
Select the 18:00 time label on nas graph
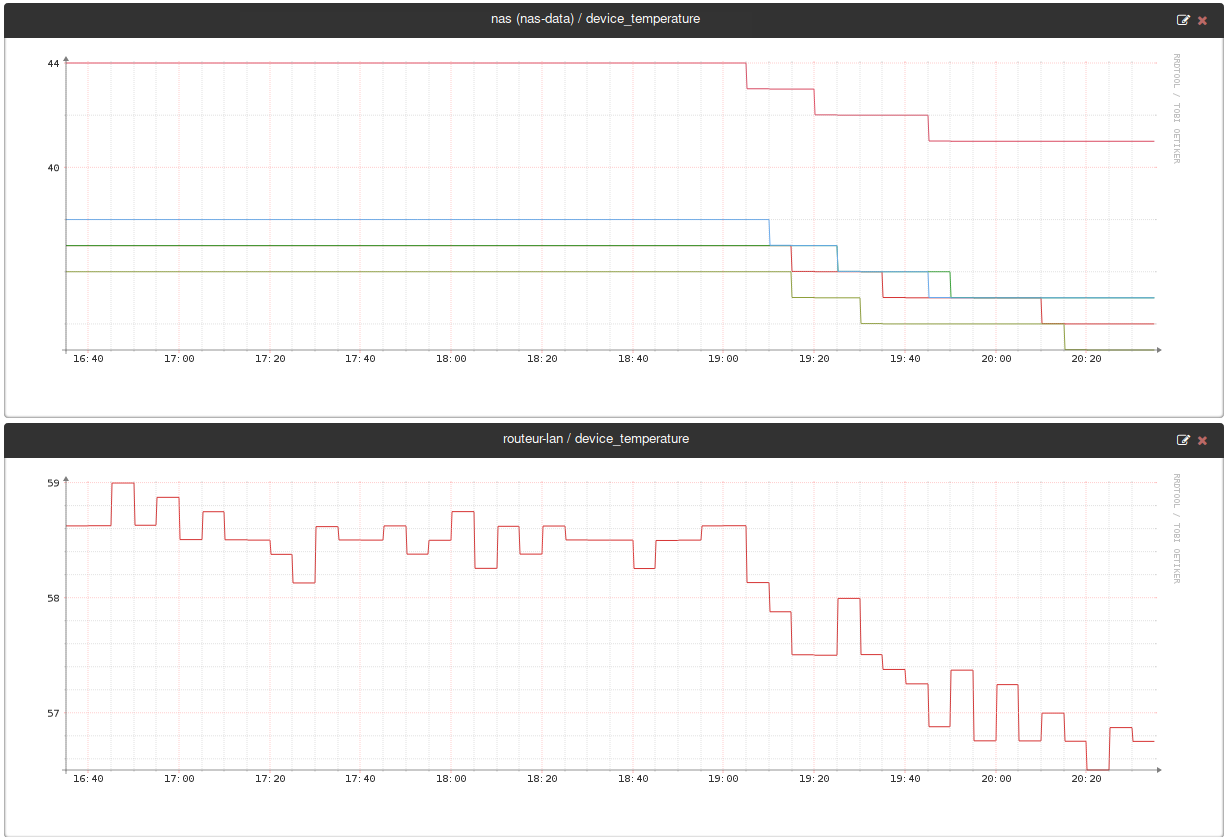[451, 359]
